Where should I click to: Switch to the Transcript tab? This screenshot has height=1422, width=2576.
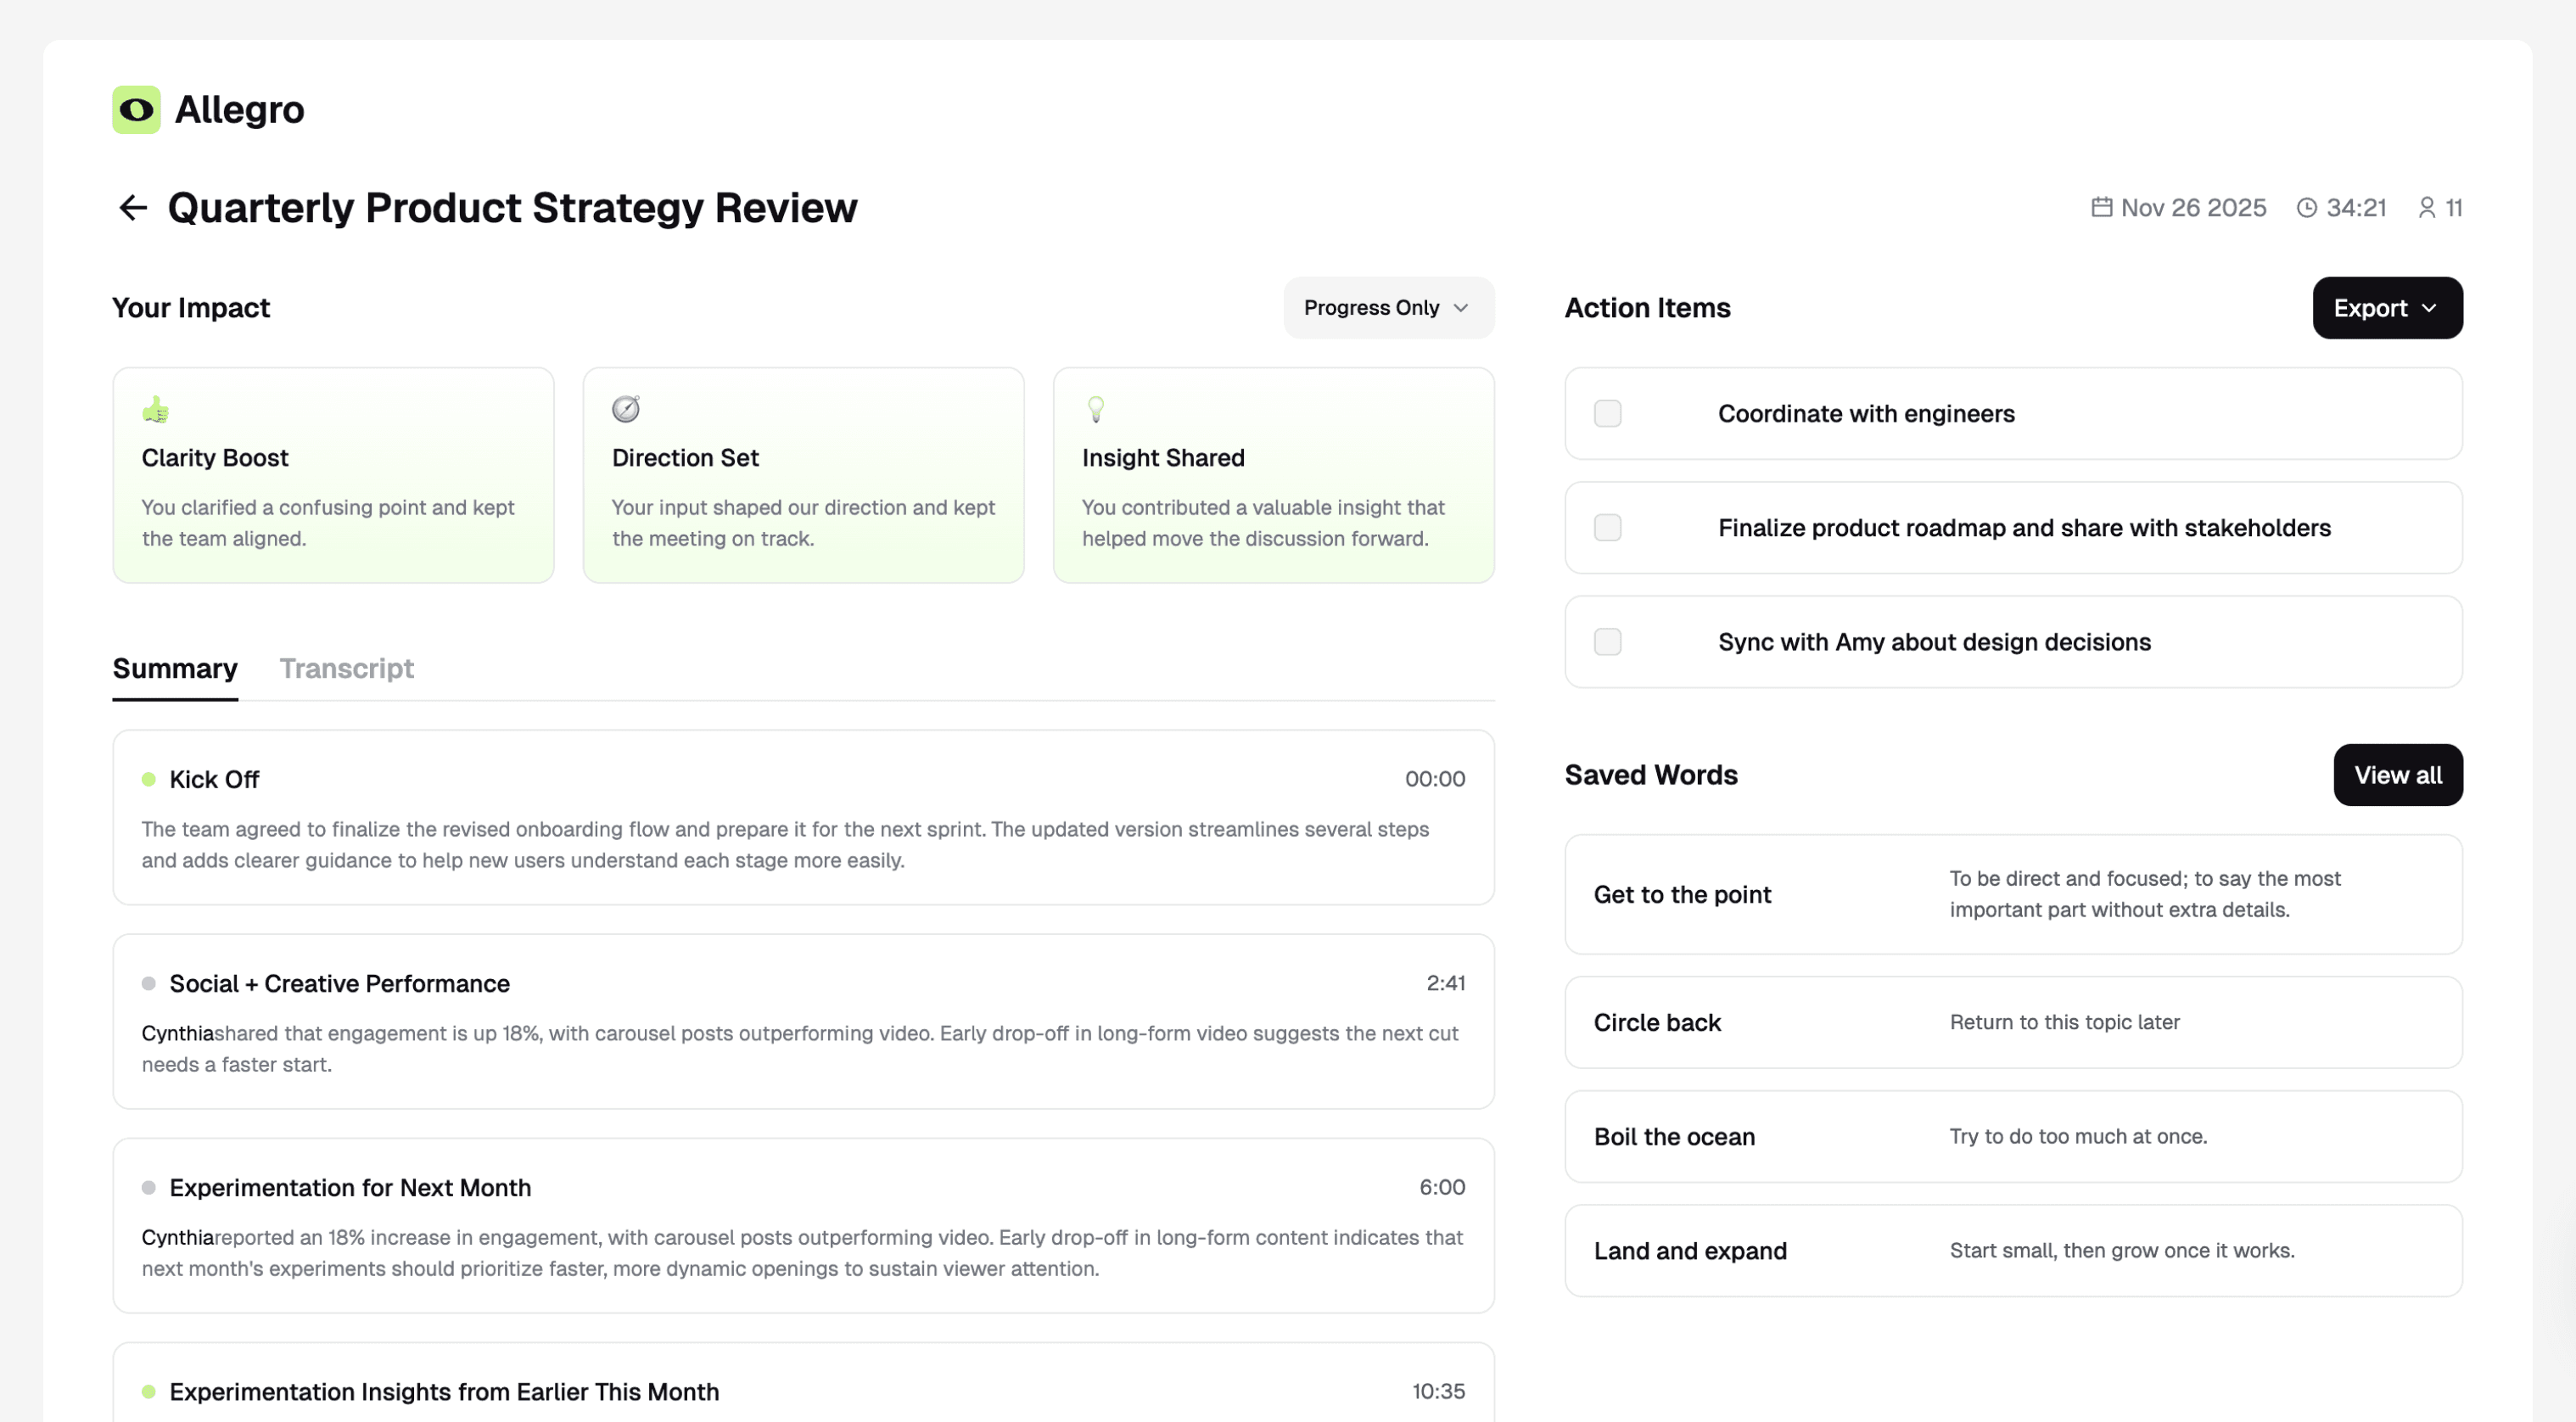coord(346,668)
